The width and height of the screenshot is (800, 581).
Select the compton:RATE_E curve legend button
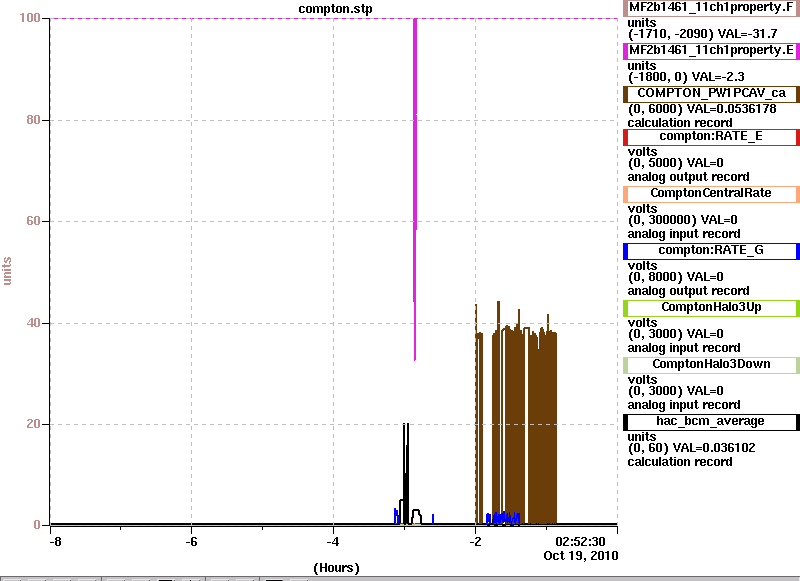click(x=711, y=137)
